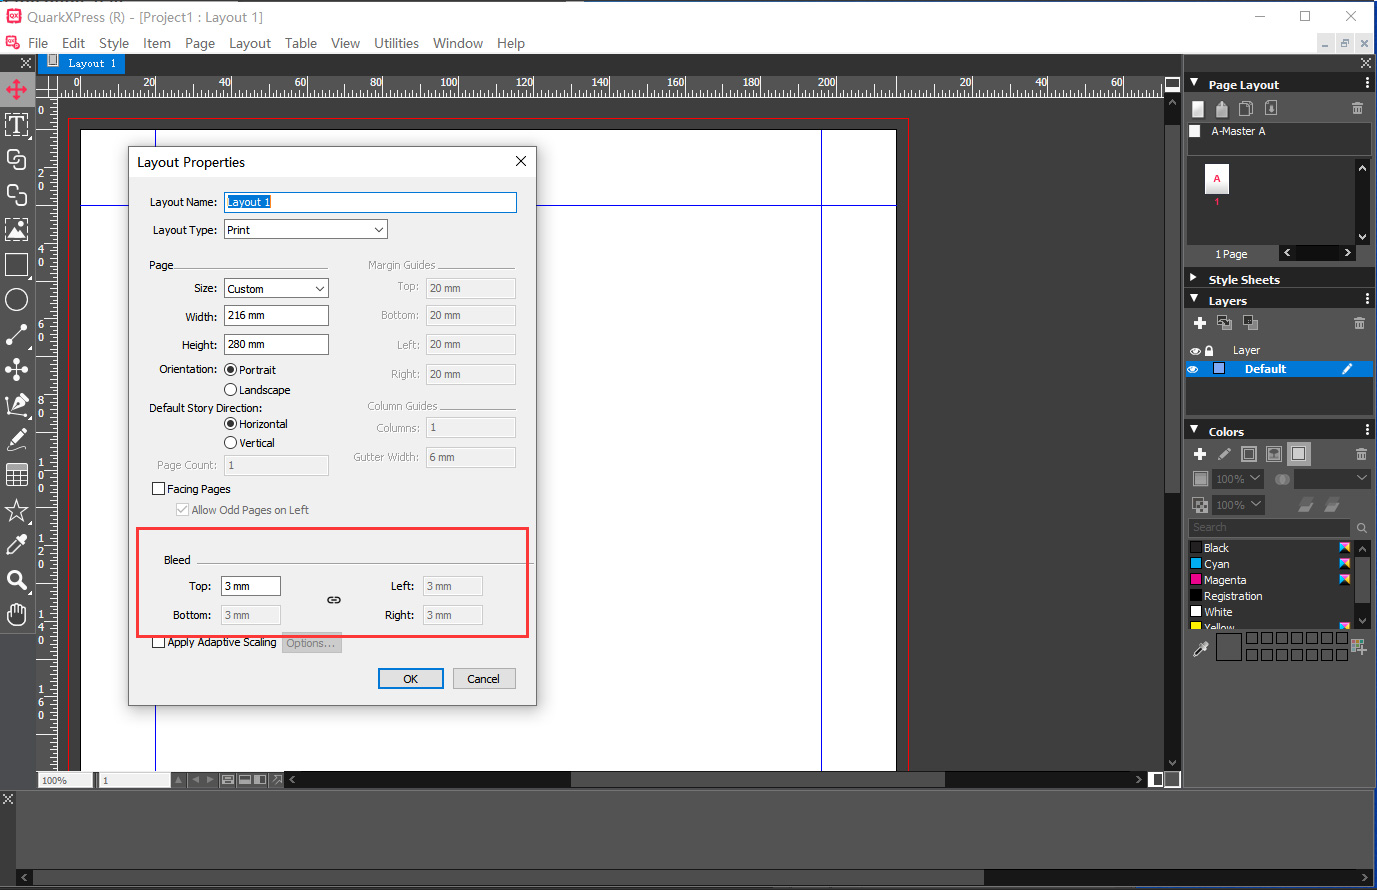Select the Landscape orientation radio button

pos(231,390)
